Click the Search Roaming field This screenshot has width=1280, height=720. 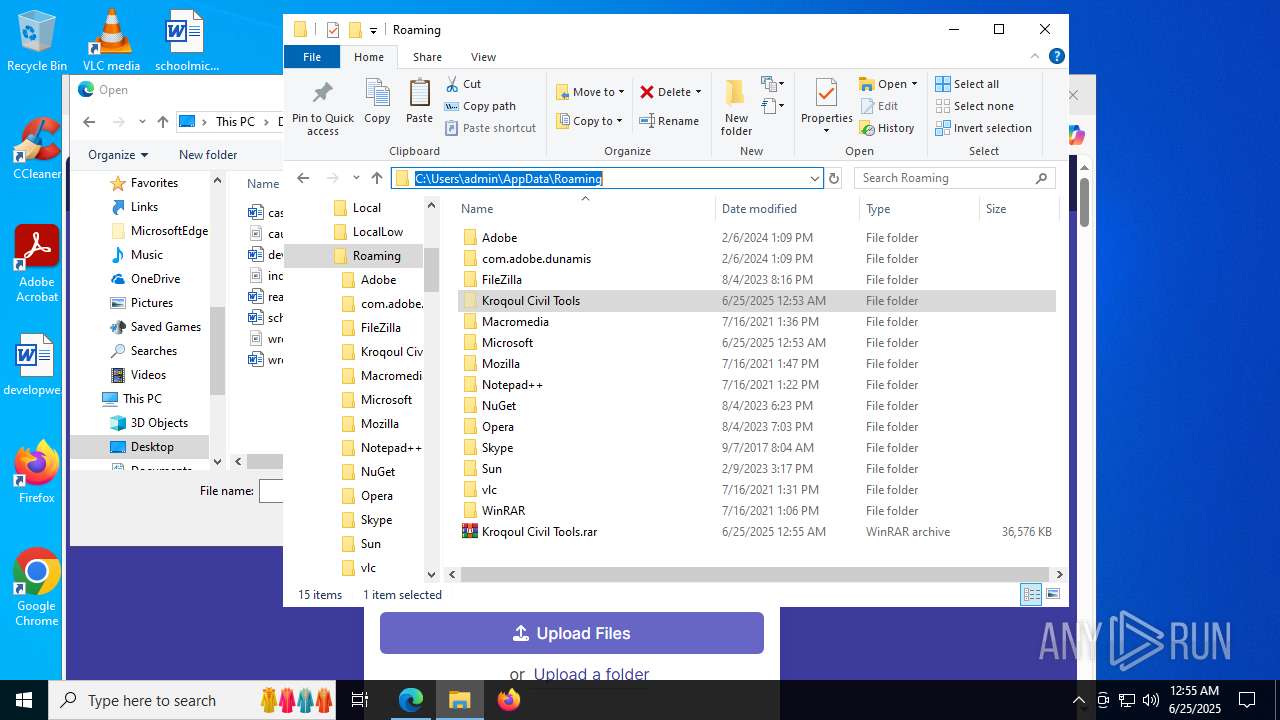[955, 178]
